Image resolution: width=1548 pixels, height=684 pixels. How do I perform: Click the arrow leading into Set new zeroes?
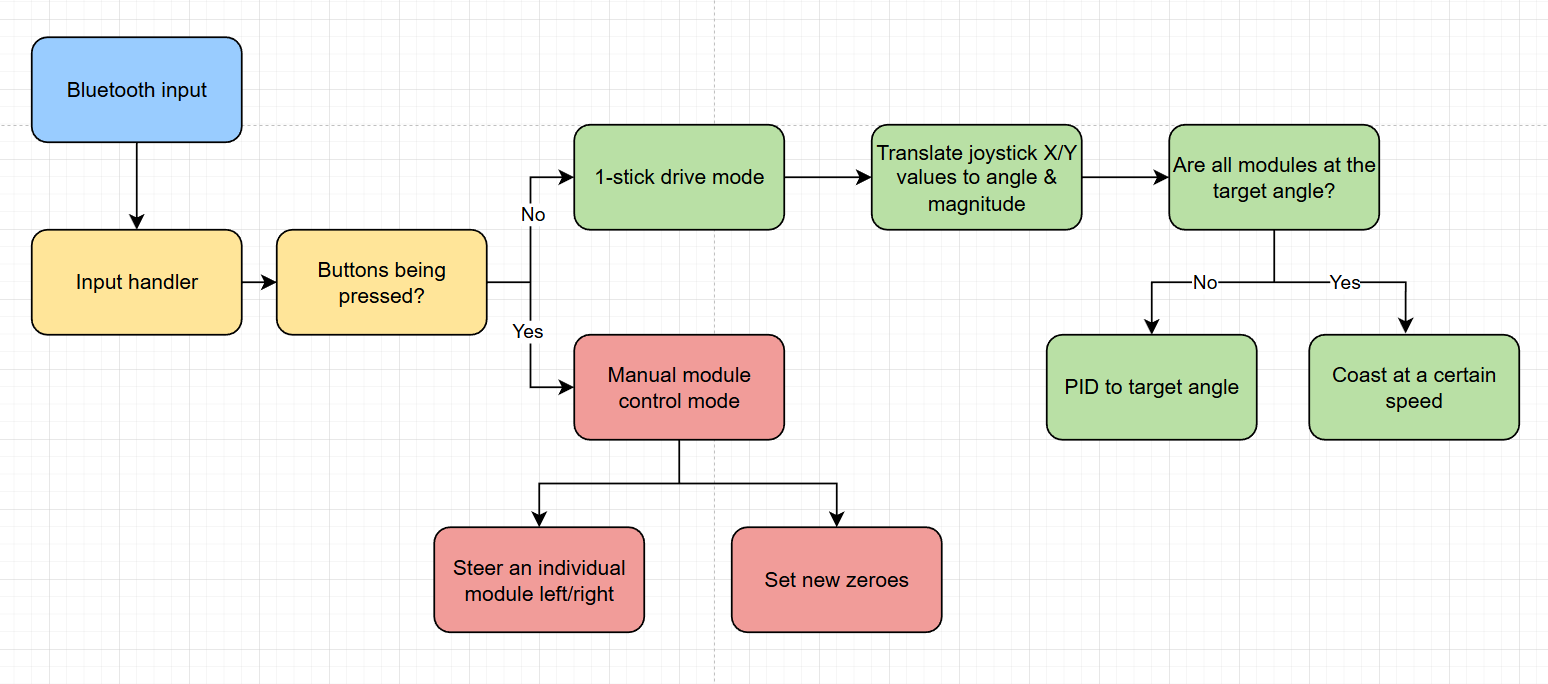click(x=836, y=505)
